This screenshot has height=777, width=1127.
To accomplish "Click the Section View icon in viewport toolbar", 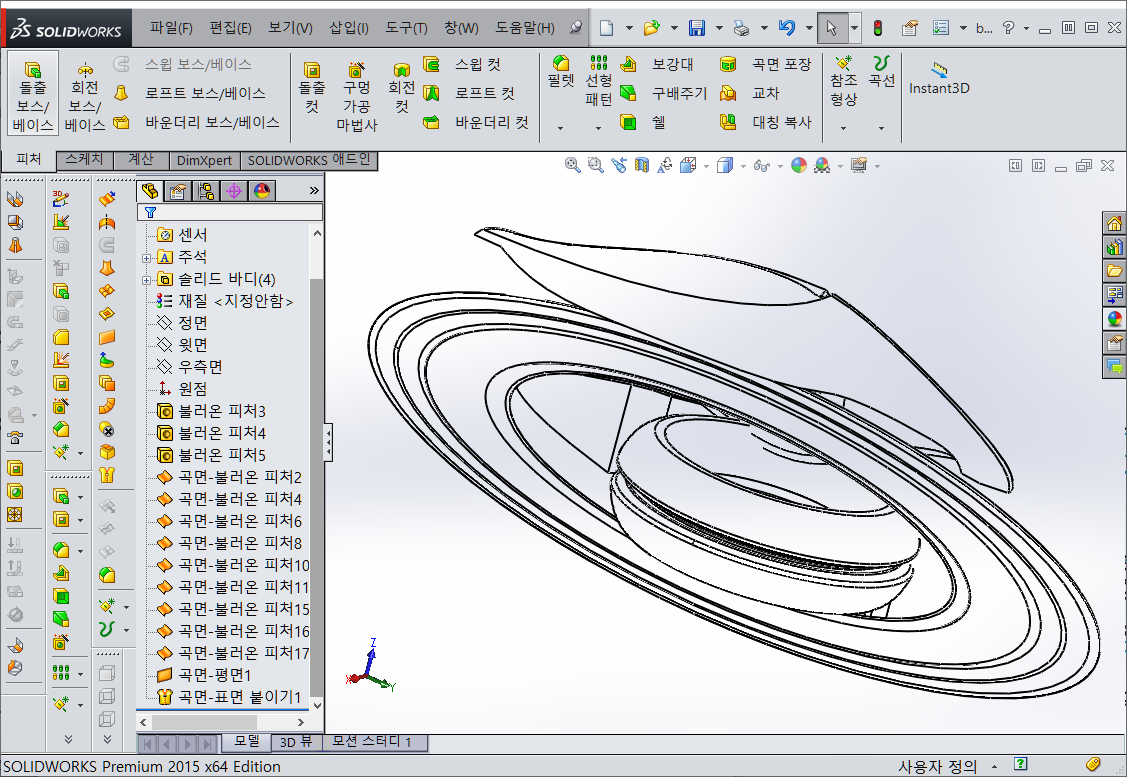I will coord(641,165).
